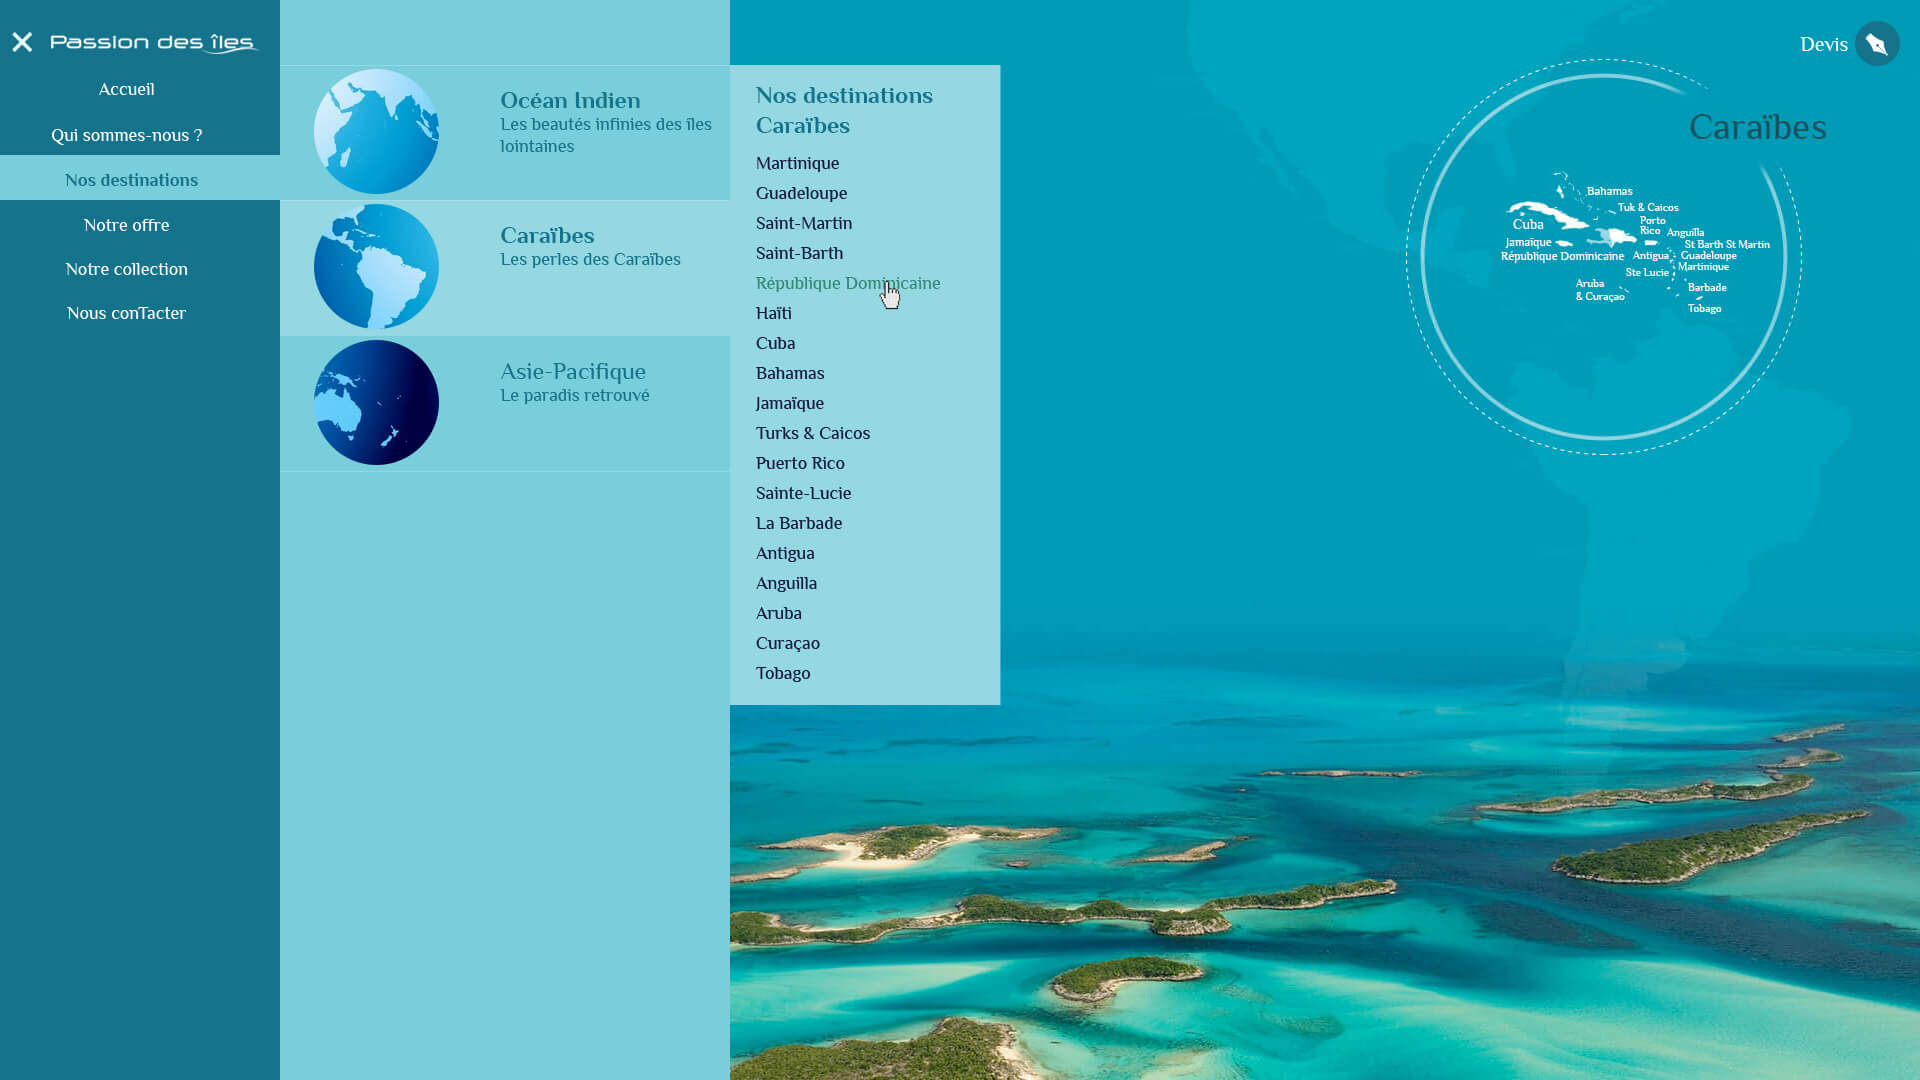Open a quote via the Devis pen icon

[x=1877, y=43]
